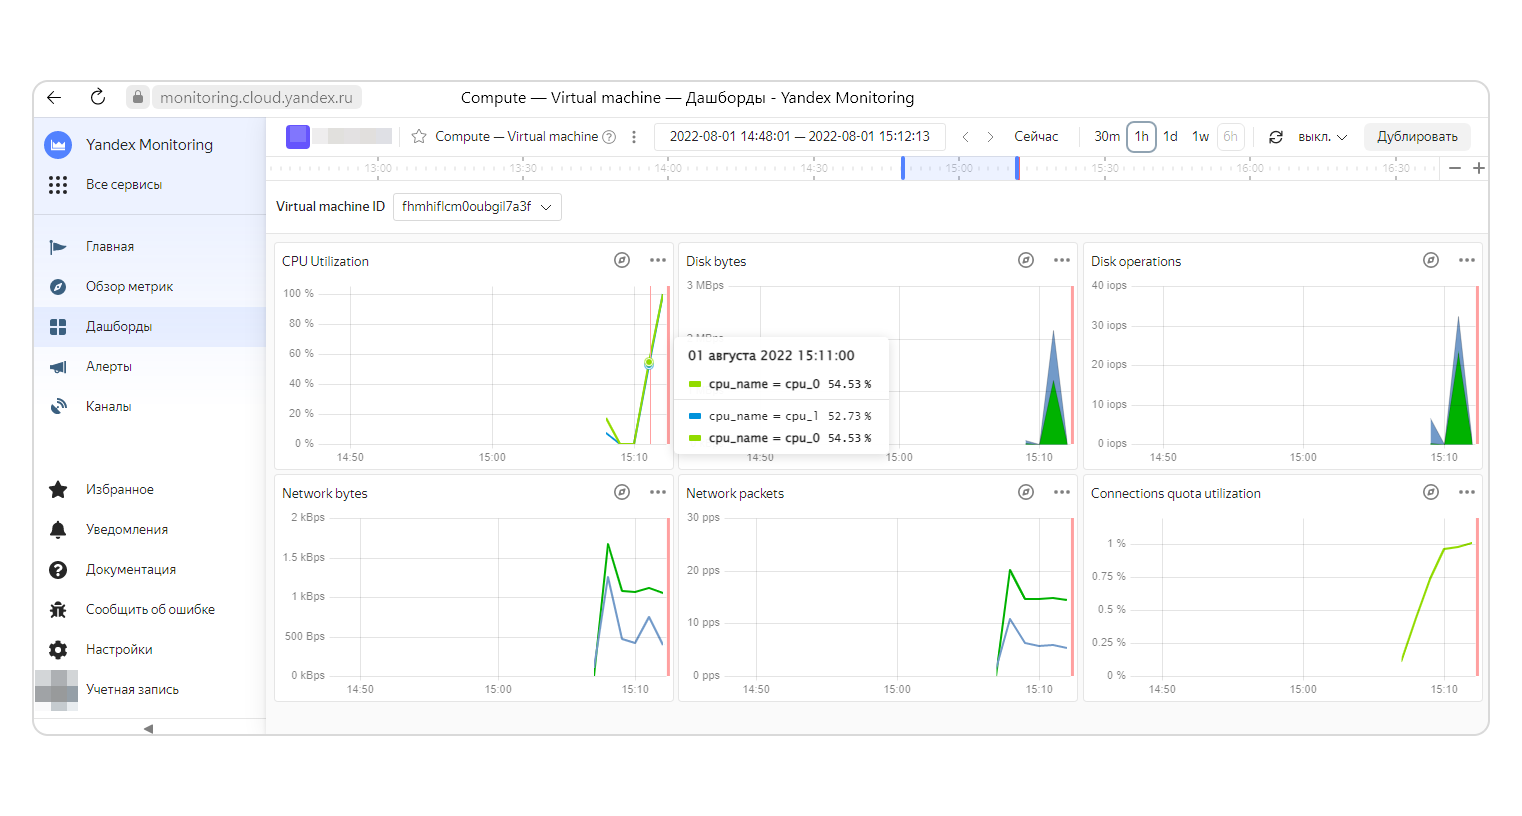This screenshot has width=1522, height=816.
Task: Click the purple project icon in breadcrumb
Action: pos(298,136)
